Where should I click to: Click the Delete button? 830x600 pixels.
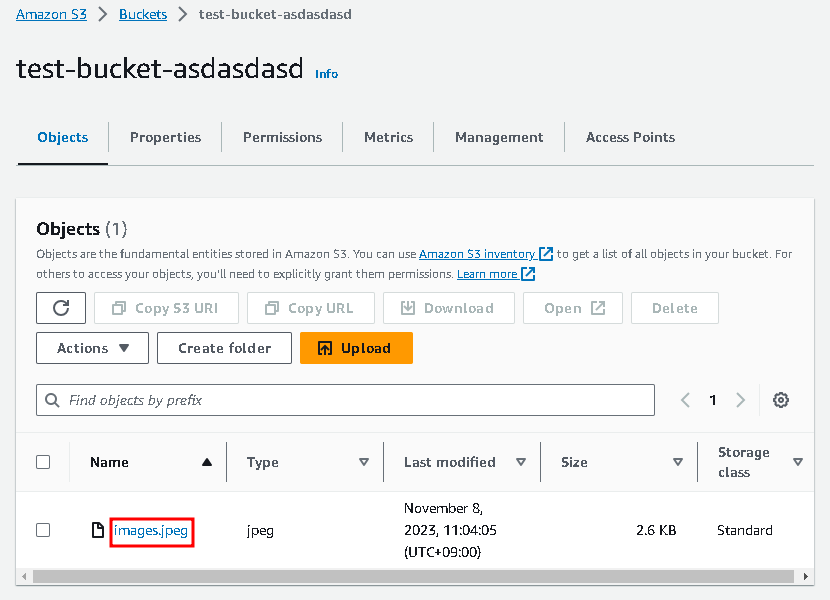tap(675, 308)
